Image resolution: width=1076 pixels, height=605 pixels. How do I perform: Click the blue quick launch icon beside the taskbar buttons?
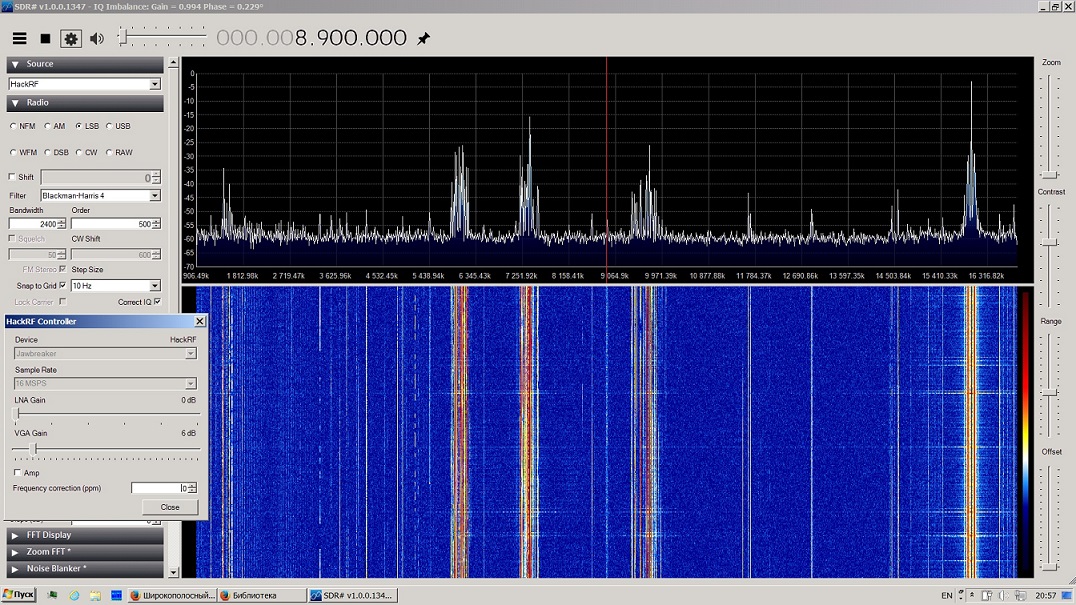point(117,595)
